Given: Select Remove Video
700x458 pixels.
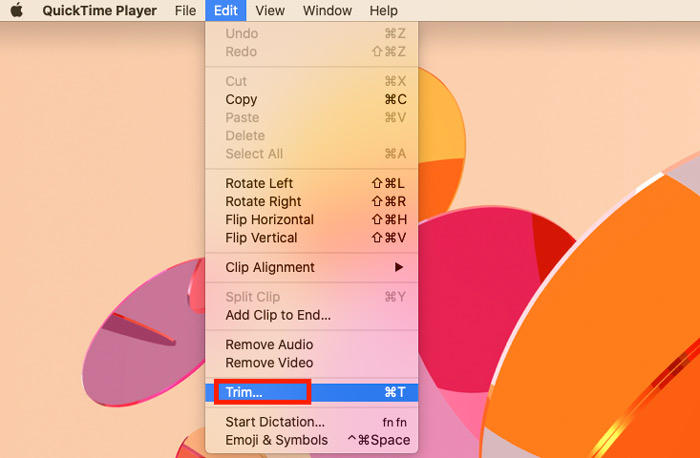Looking at the screenshot, I should pyautogui.click(x=312, y=362).
